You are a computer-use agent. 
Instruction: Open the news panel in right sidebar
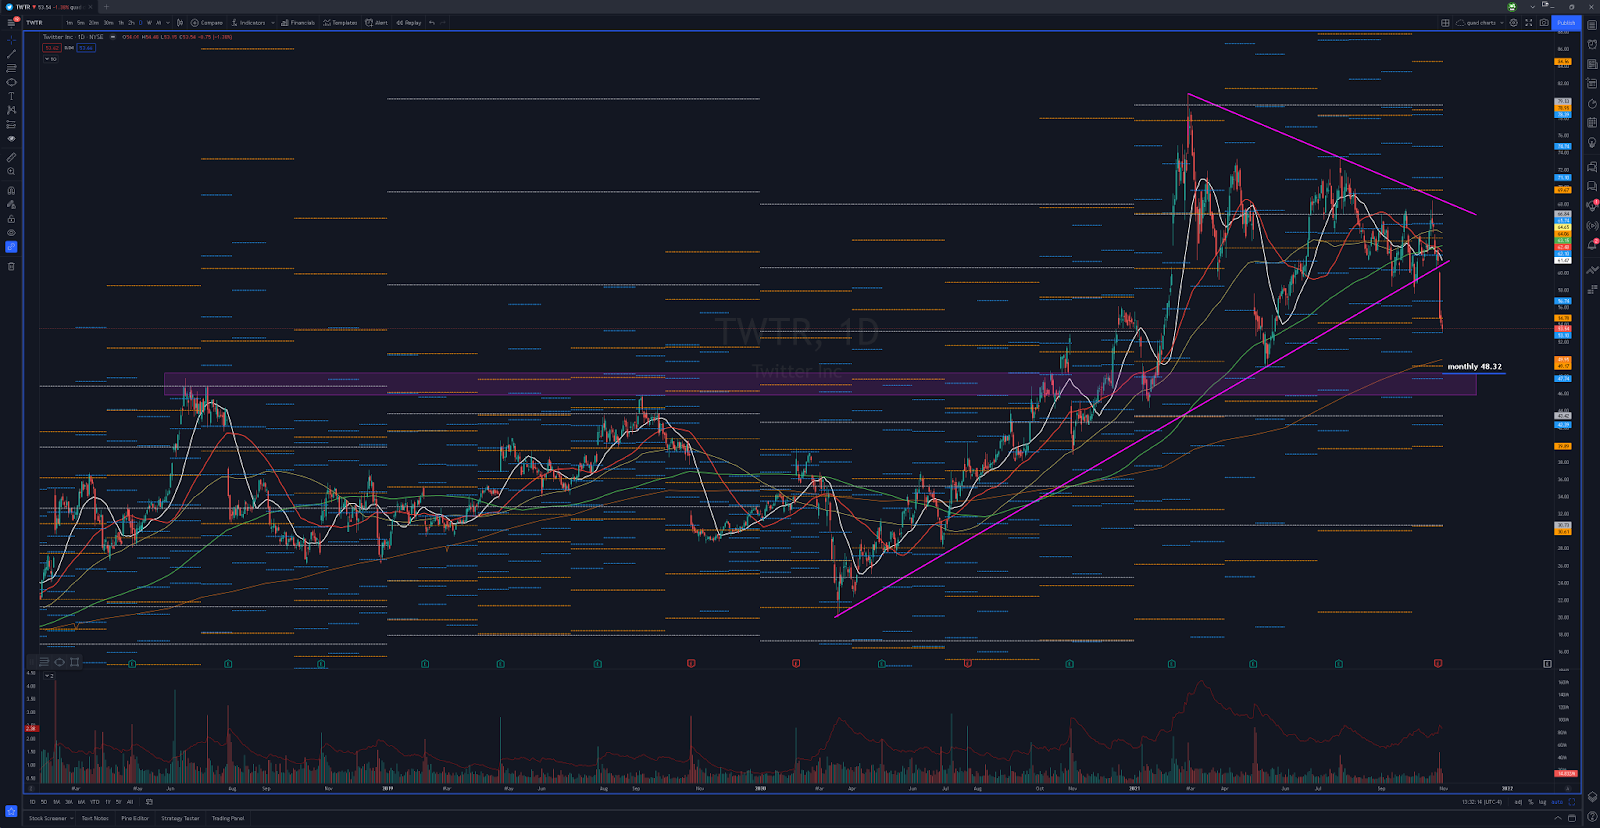[x=1592, y=64]
